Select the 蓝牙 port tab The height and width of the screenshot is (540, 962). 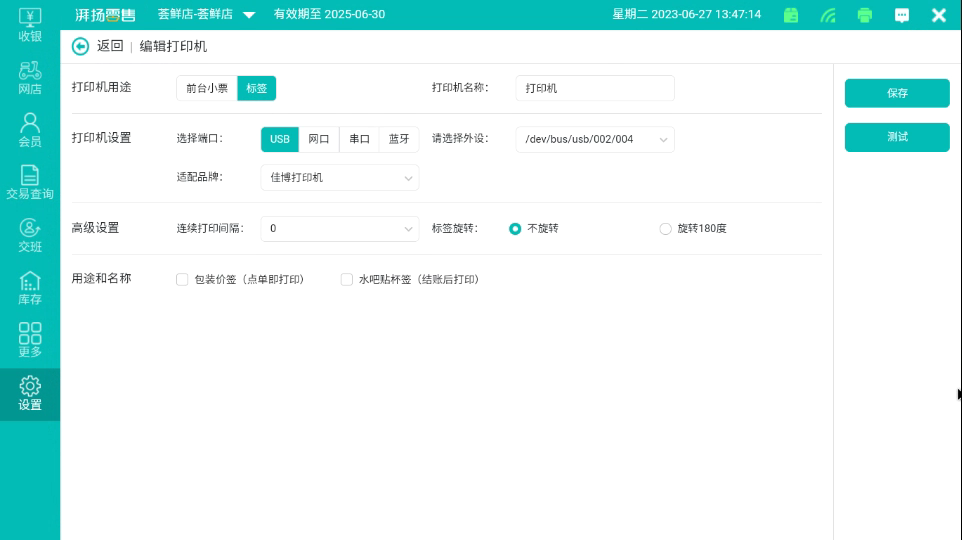point(399,140)
